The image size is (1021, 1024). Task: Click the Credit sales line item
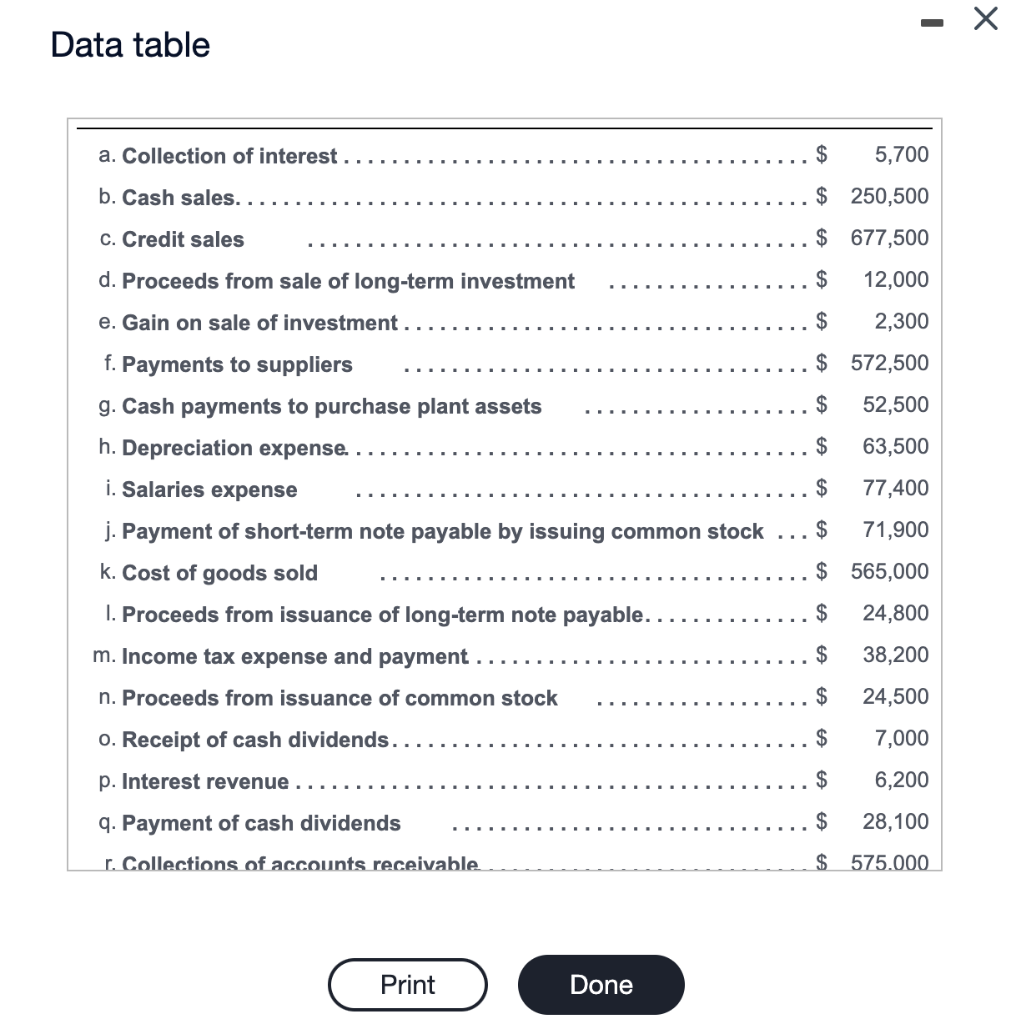[x=182, y=239]
